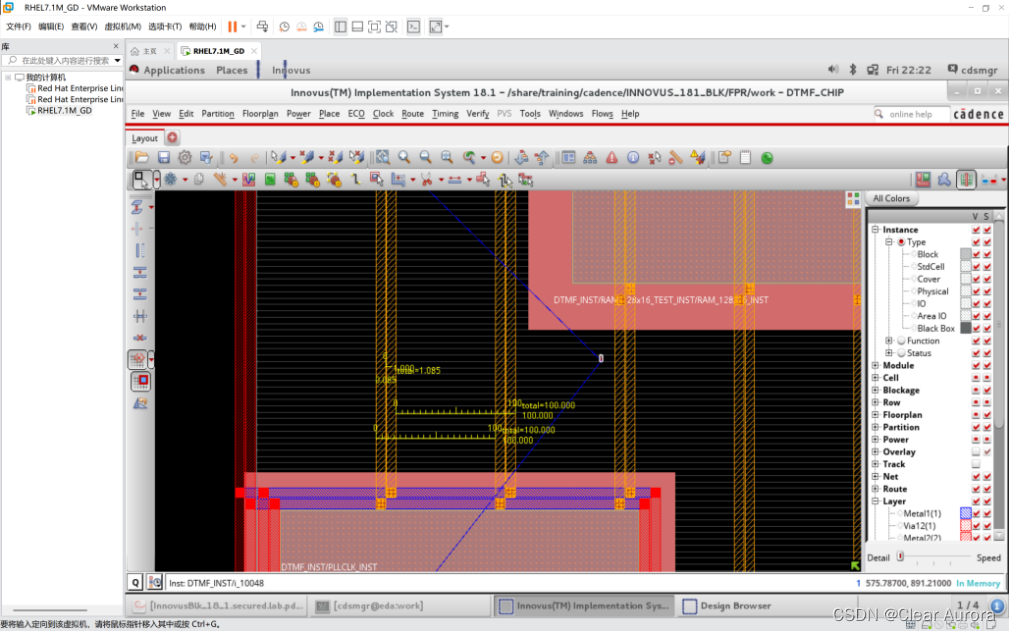The image size is (1010, 631).
Task: Open the Applications menu in GNOME bar
Action: pyautogui.click(x=174, y=70)
